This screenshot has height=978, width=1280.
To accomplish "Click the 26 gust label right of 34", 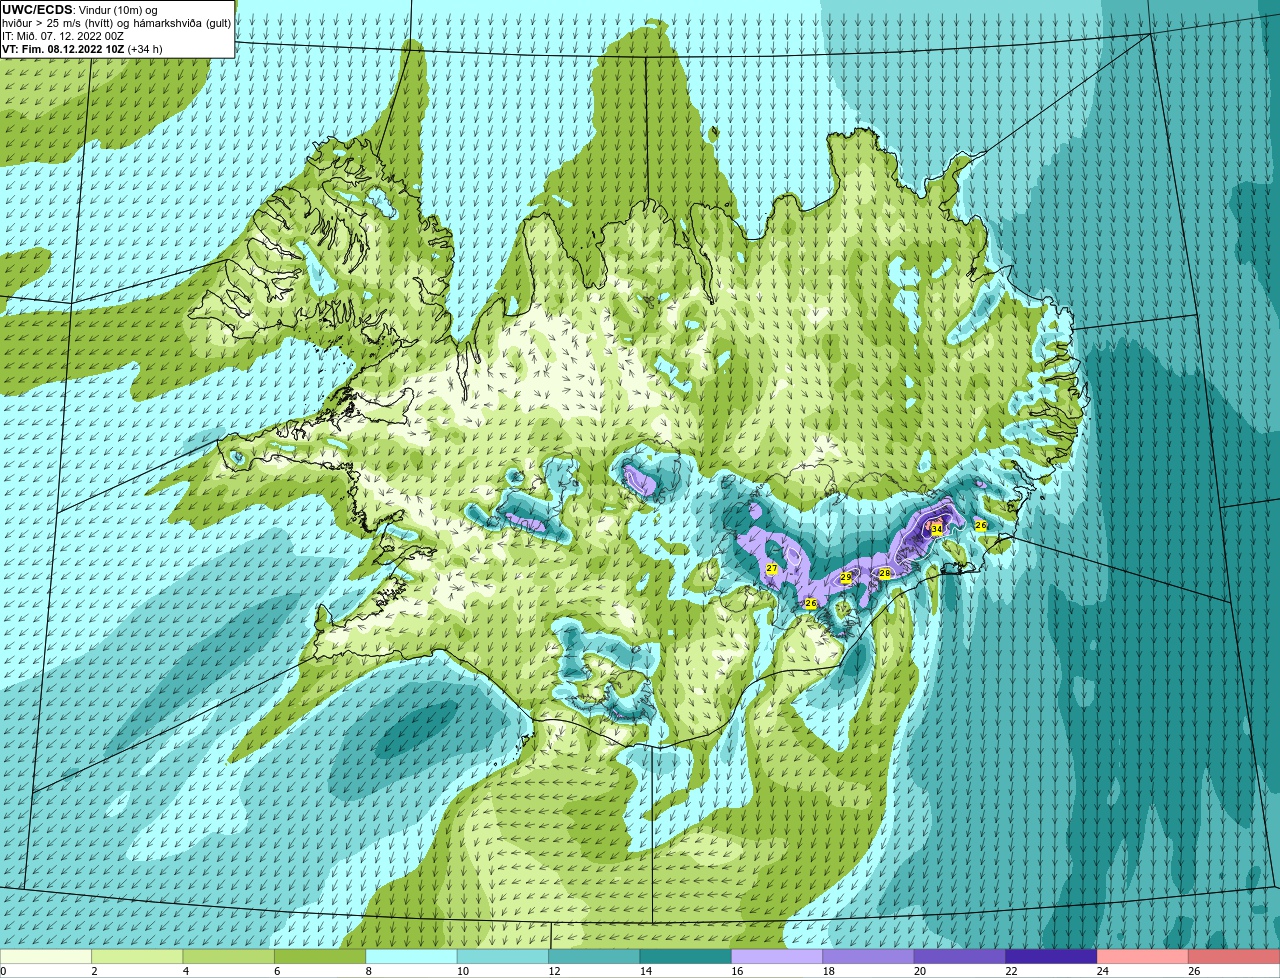I will [x=981, y=525].
